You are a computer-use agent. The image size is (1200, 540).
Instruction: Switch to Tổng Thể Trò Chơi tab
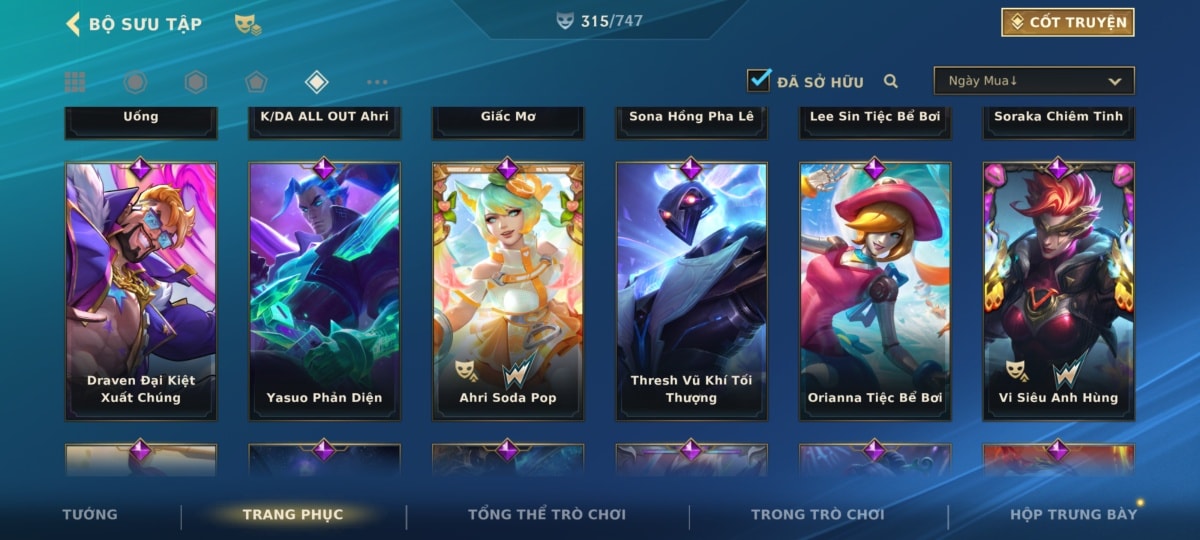(x=547, y=514)
